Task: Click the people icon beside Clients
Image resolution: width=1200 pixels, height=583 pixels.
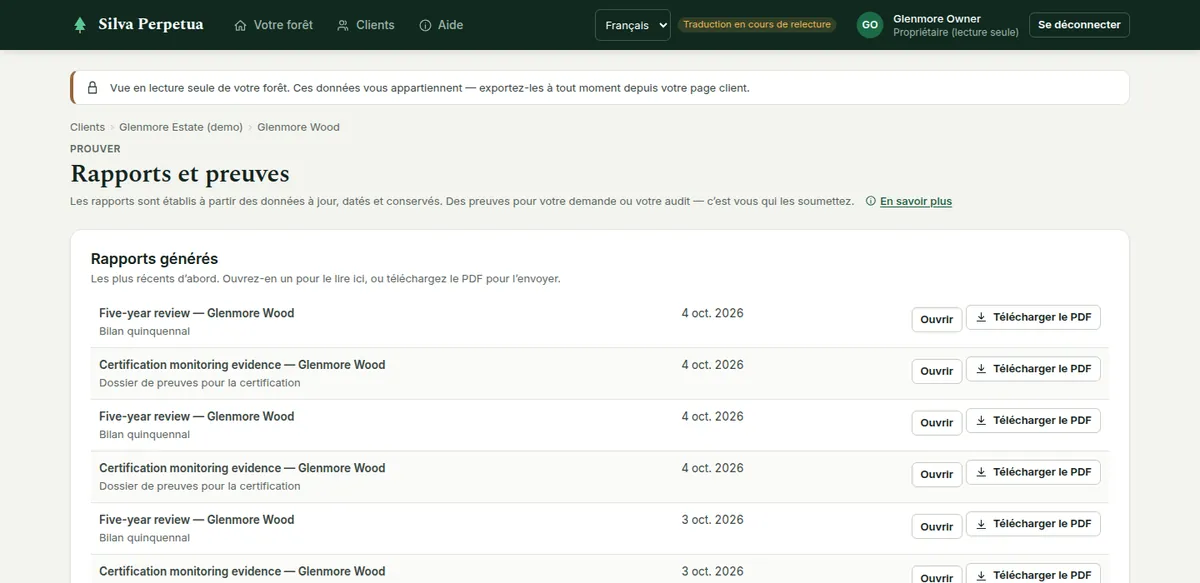Action: [x=343, y=25]
